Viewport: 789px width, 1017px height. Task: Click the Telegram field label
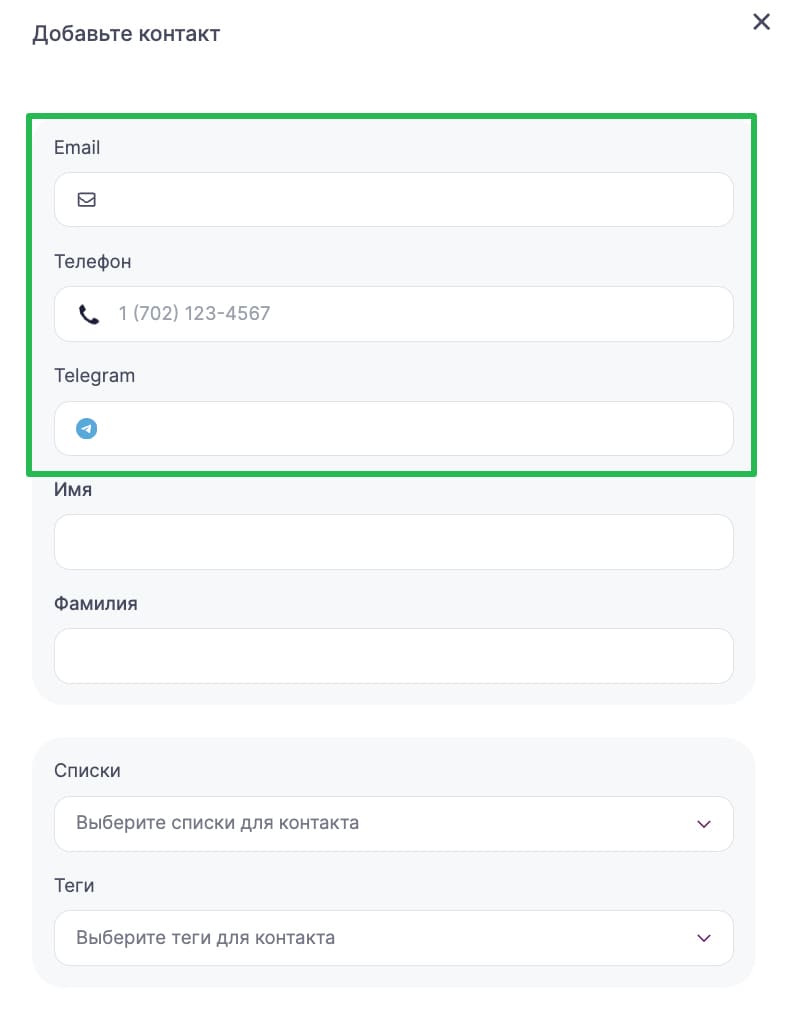[95, 376]
